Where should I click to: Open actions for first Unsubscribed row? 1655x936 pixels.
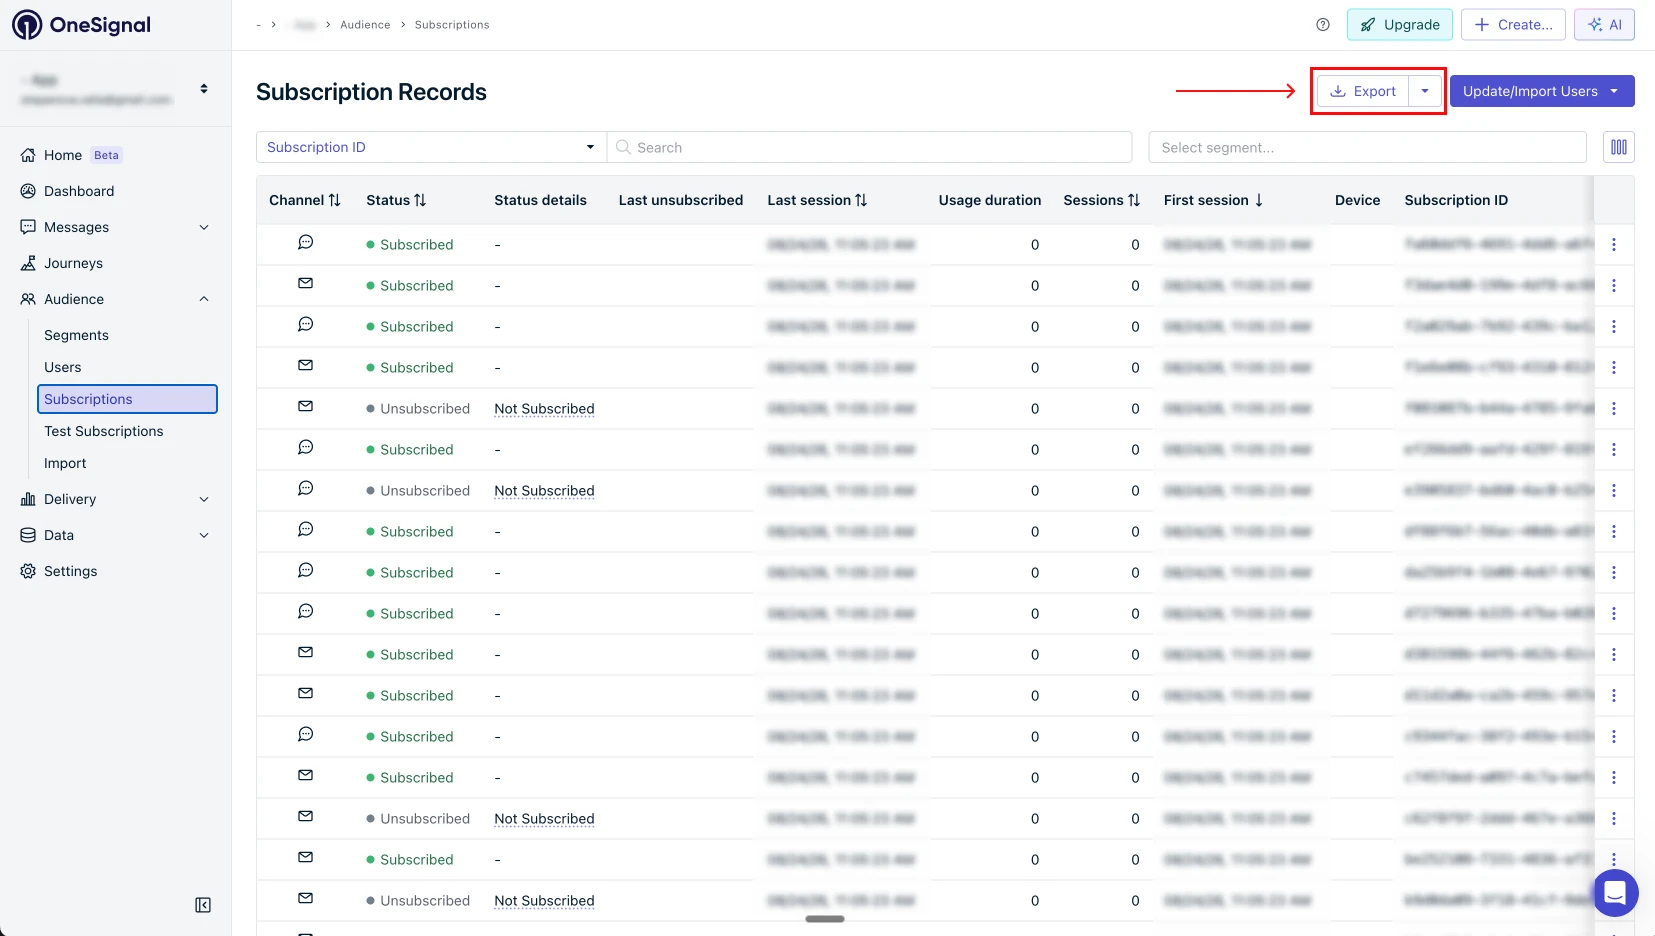click(x=1614, y=408)
